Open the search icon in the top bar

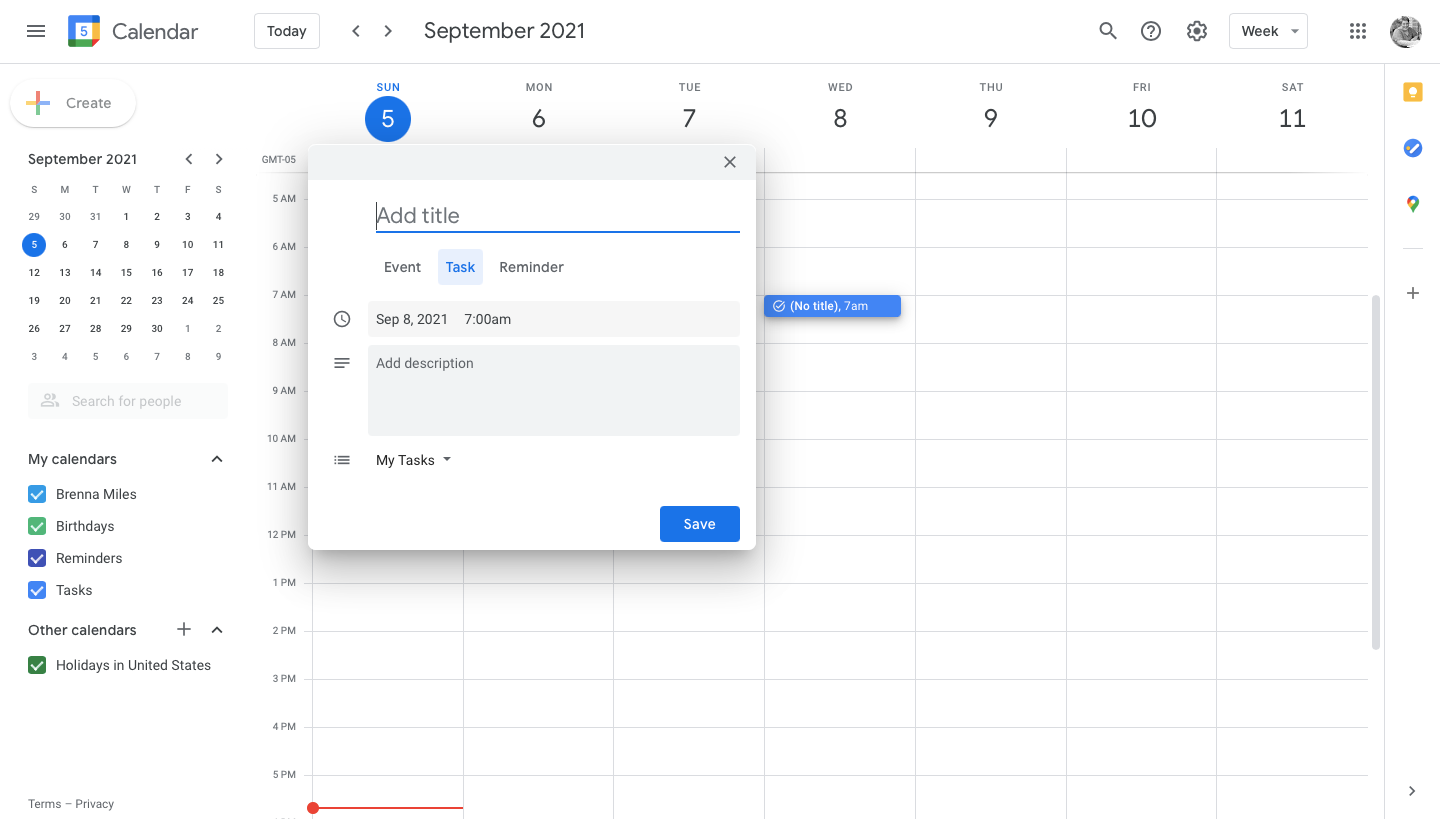pyautogui.click(x=1107, y=31)
